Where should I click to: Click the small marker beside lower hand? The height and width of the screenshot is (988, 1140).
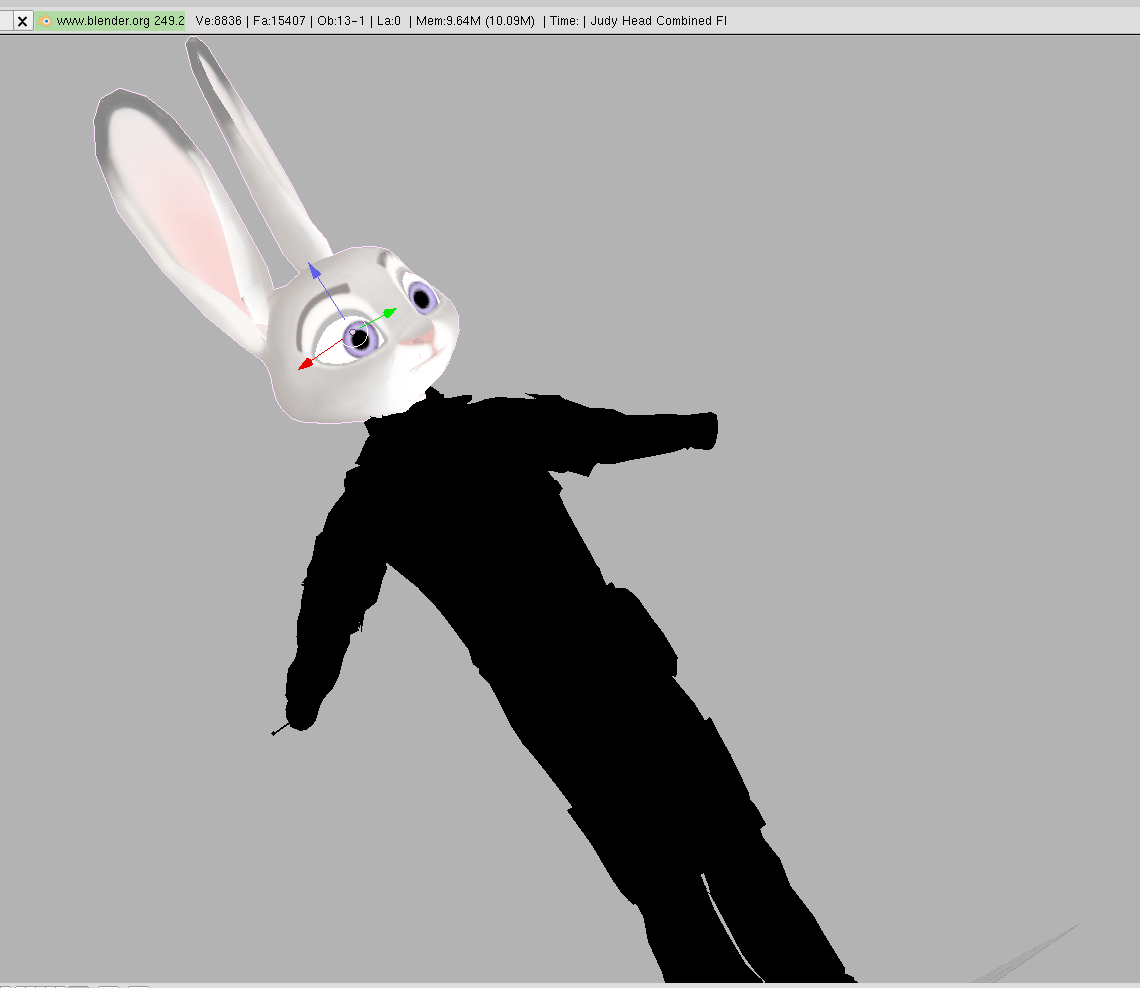(277, 732)
